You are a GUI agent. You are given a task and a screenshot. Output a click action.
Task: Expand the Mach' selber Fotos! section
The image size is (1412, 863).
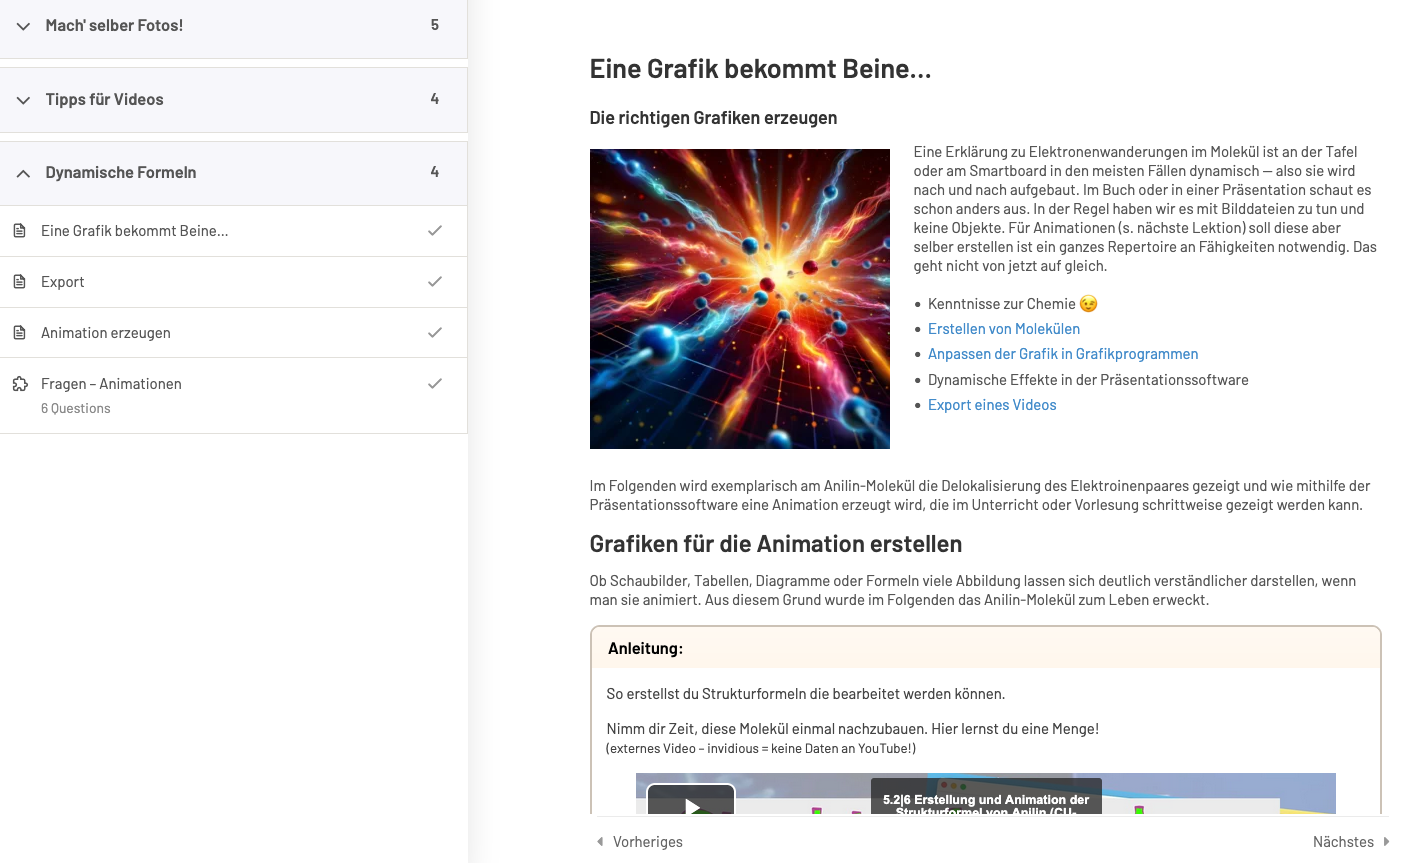coord(23,26)
